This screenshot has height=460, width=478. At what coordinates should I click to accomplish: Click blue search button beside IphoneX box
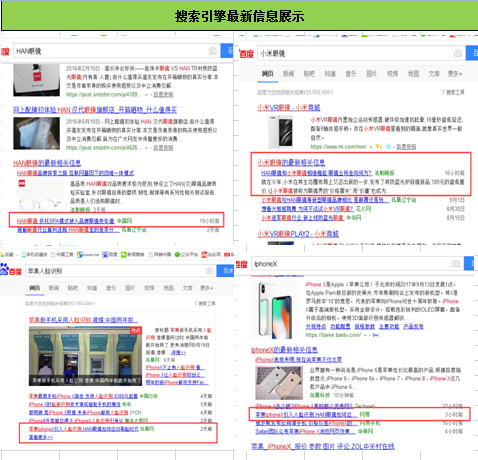click(469, 264)
